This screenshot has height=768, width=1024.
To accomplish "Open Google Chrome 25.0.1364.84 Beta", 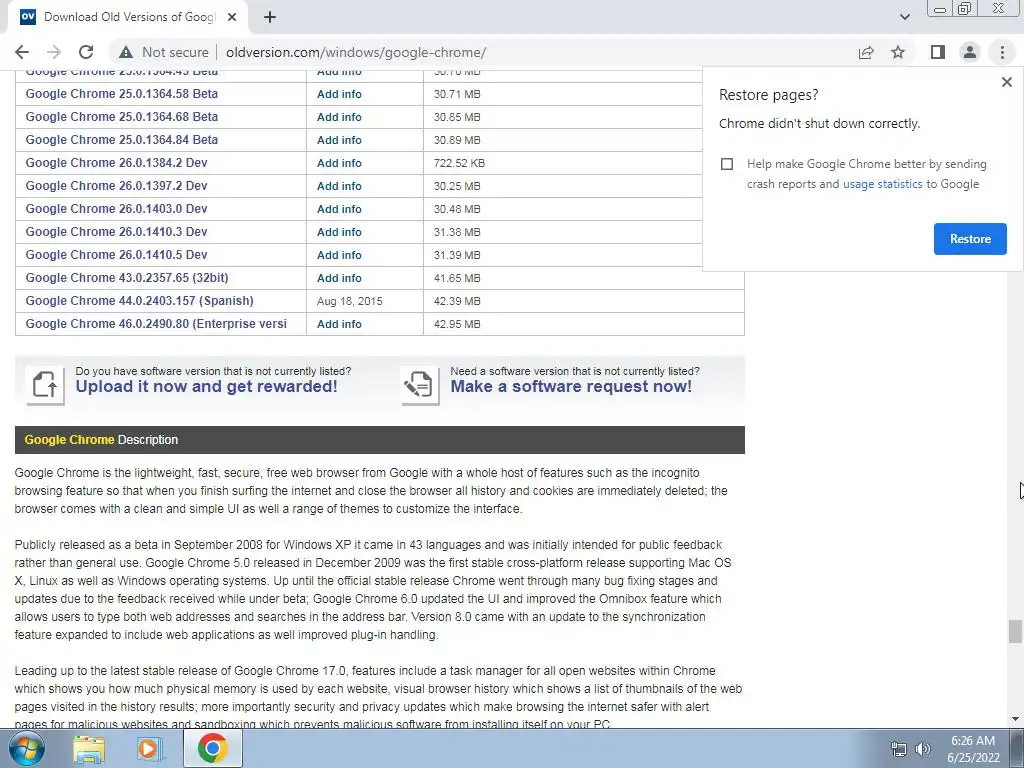I will coord(121,140).
